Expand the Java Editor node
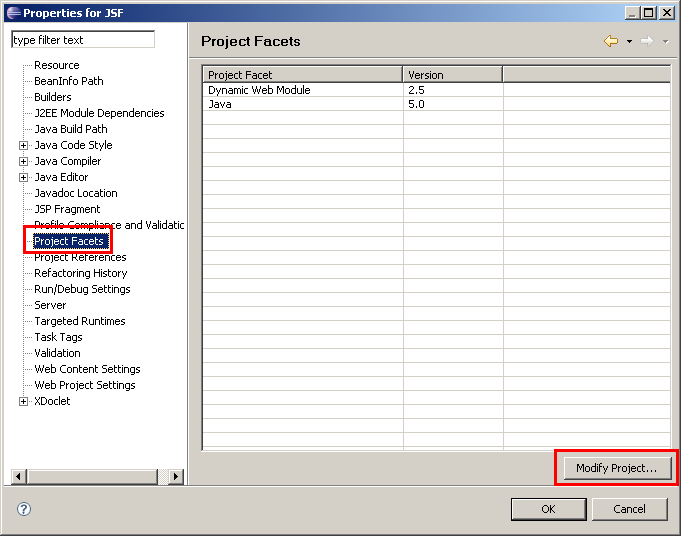This screenshot has width=681, height=536. (x=23, y=177)
